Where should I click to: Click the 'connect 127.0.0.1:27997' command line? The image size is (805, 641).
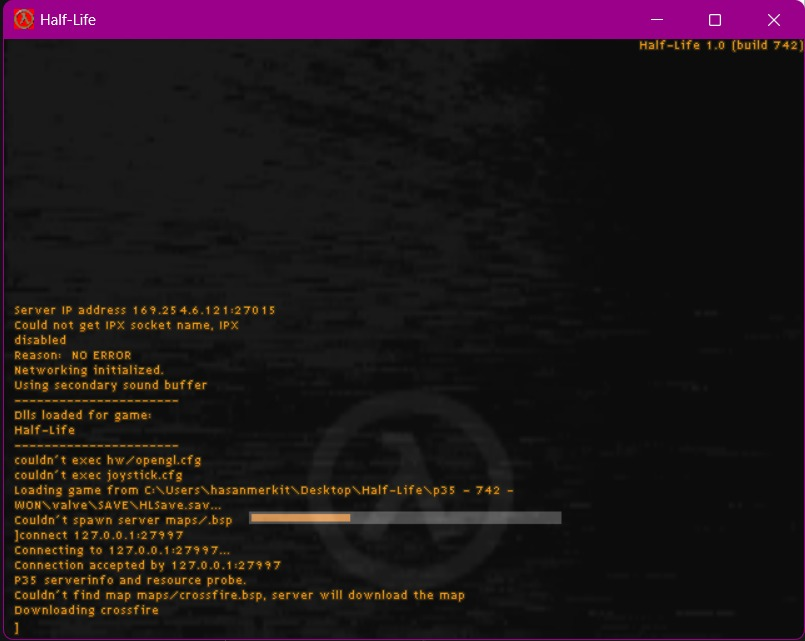pos(99,535)
